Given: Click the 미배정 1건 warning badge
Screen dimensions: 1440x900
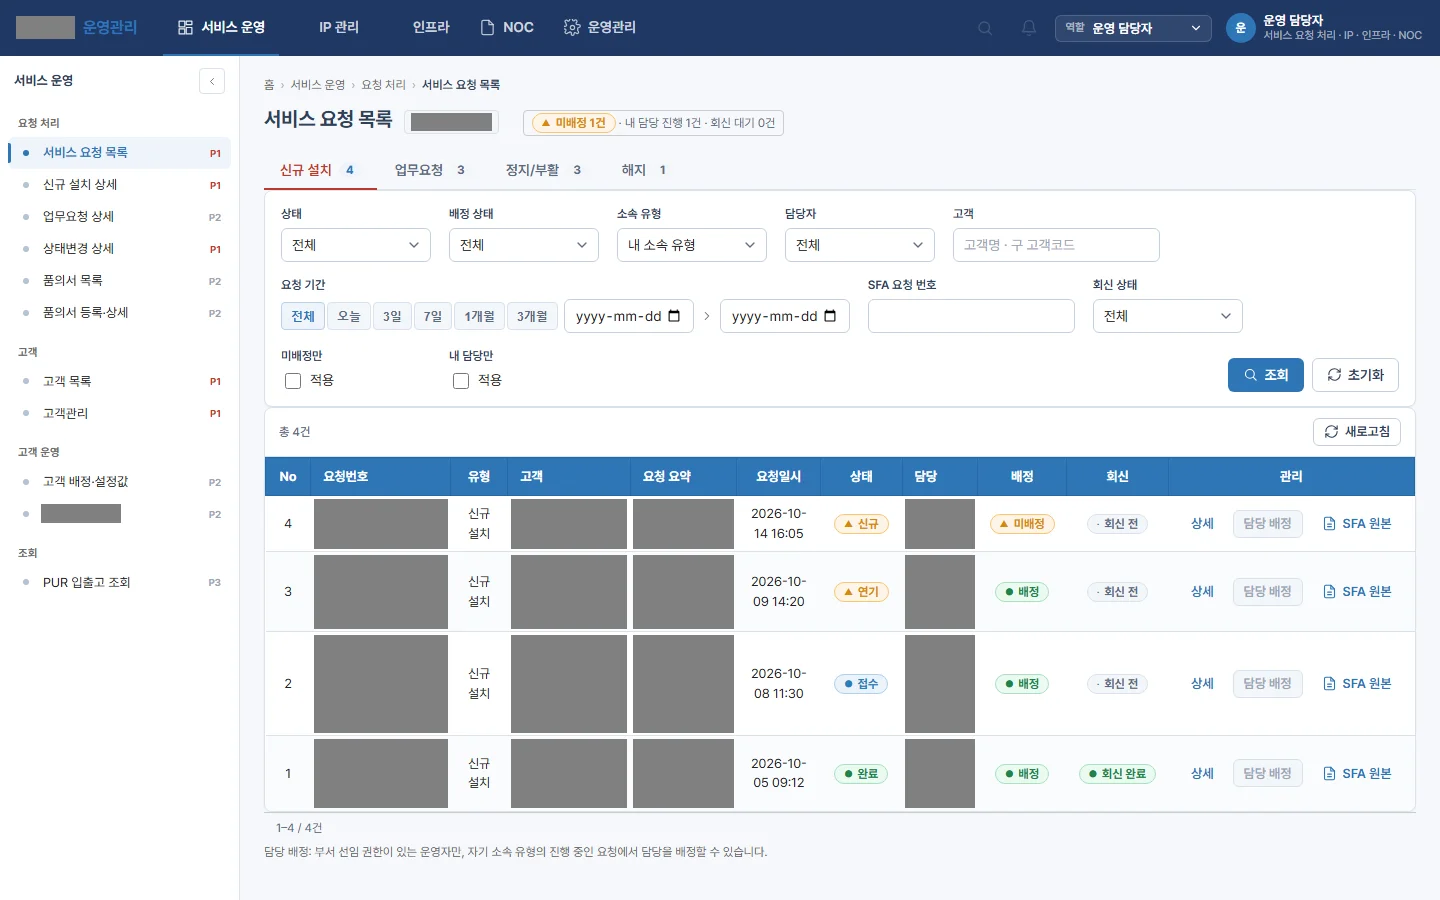Looking at the screenshot, I should click(x=573, y=123).
